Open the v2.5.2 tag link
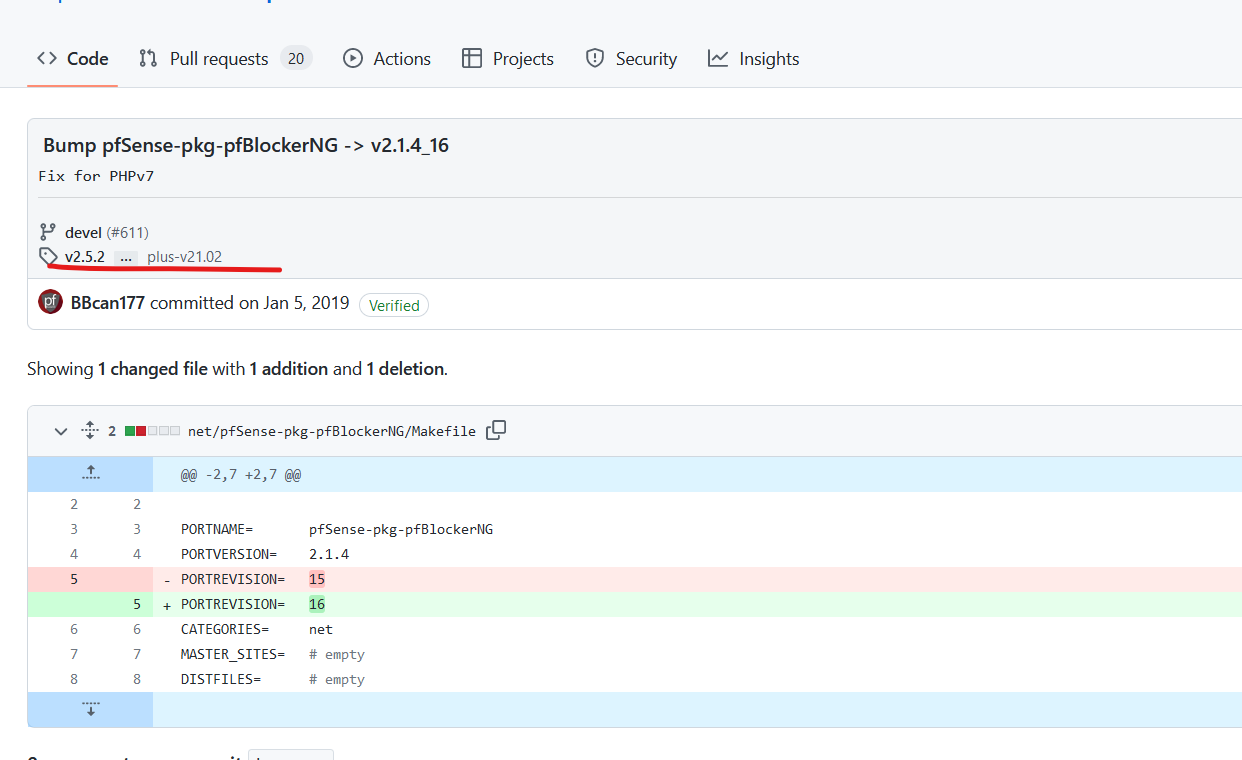The width and height of the screenshot is (1242, 760). (85, 257)
